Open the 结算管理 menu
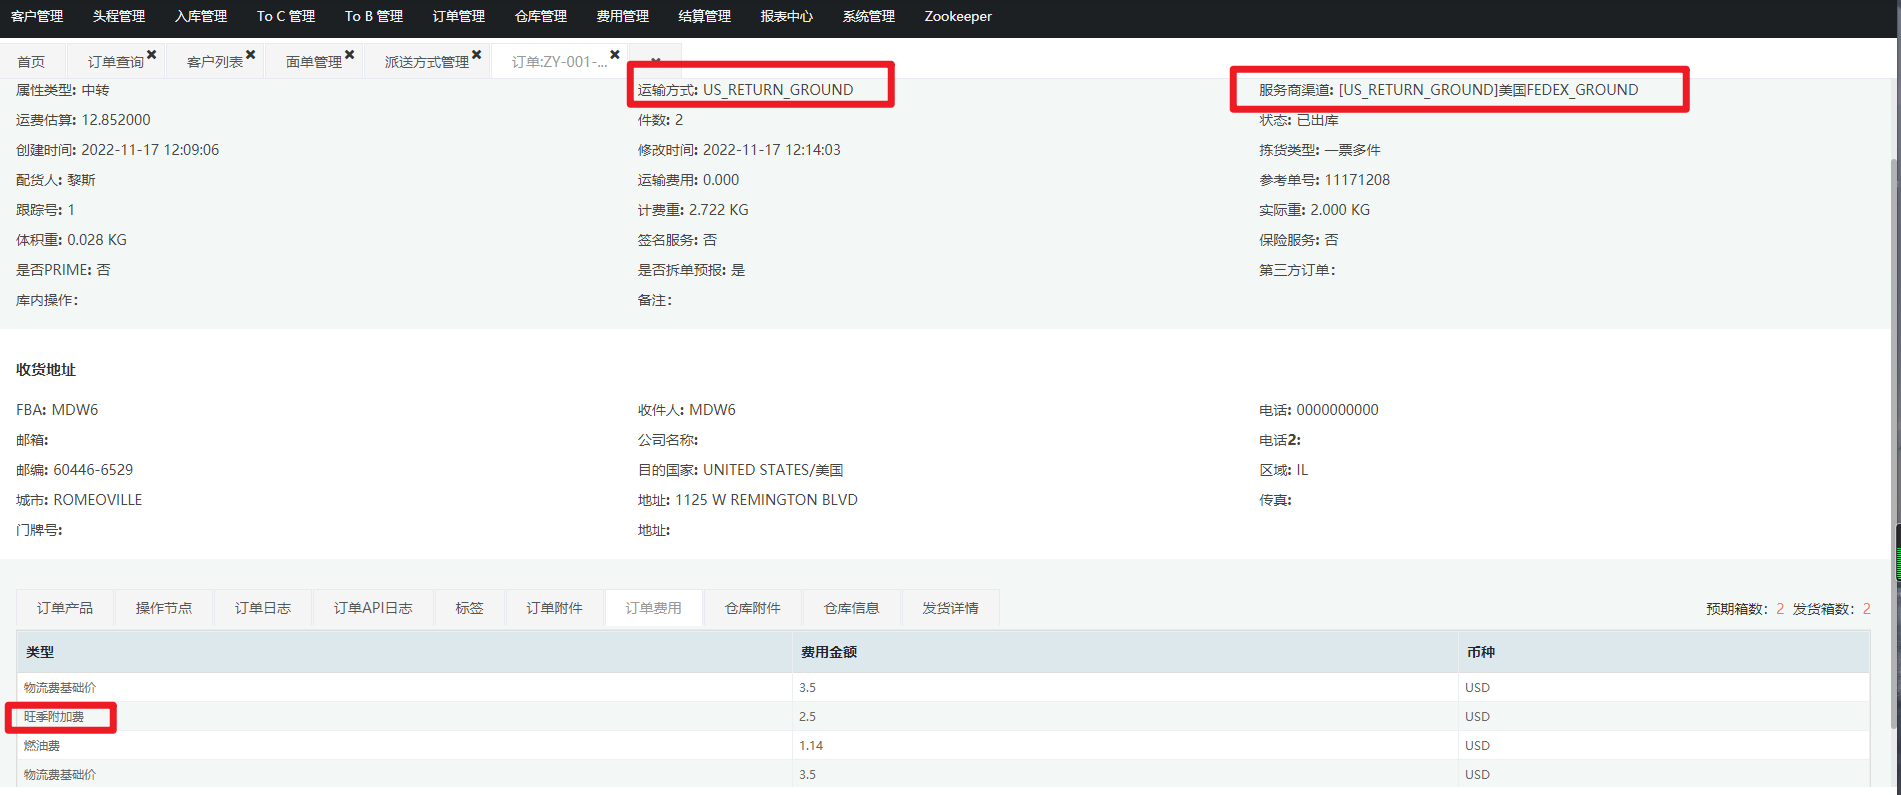The width and height of the screenshot is (1901, 795). (705, 16)
